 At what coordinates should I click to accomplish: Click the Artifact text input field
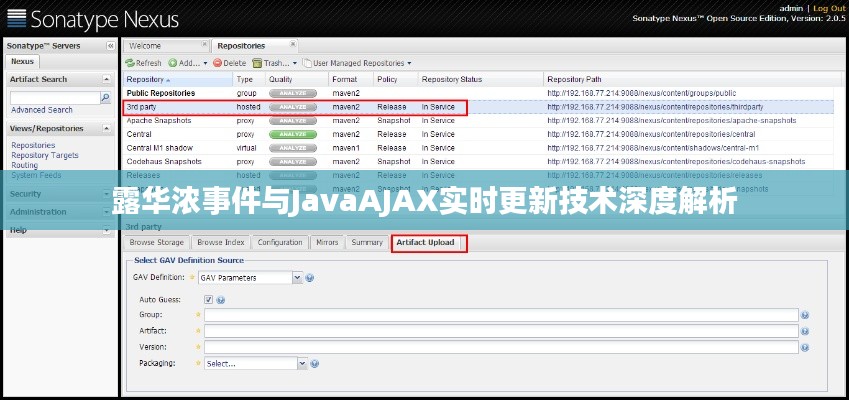[500, 331]
